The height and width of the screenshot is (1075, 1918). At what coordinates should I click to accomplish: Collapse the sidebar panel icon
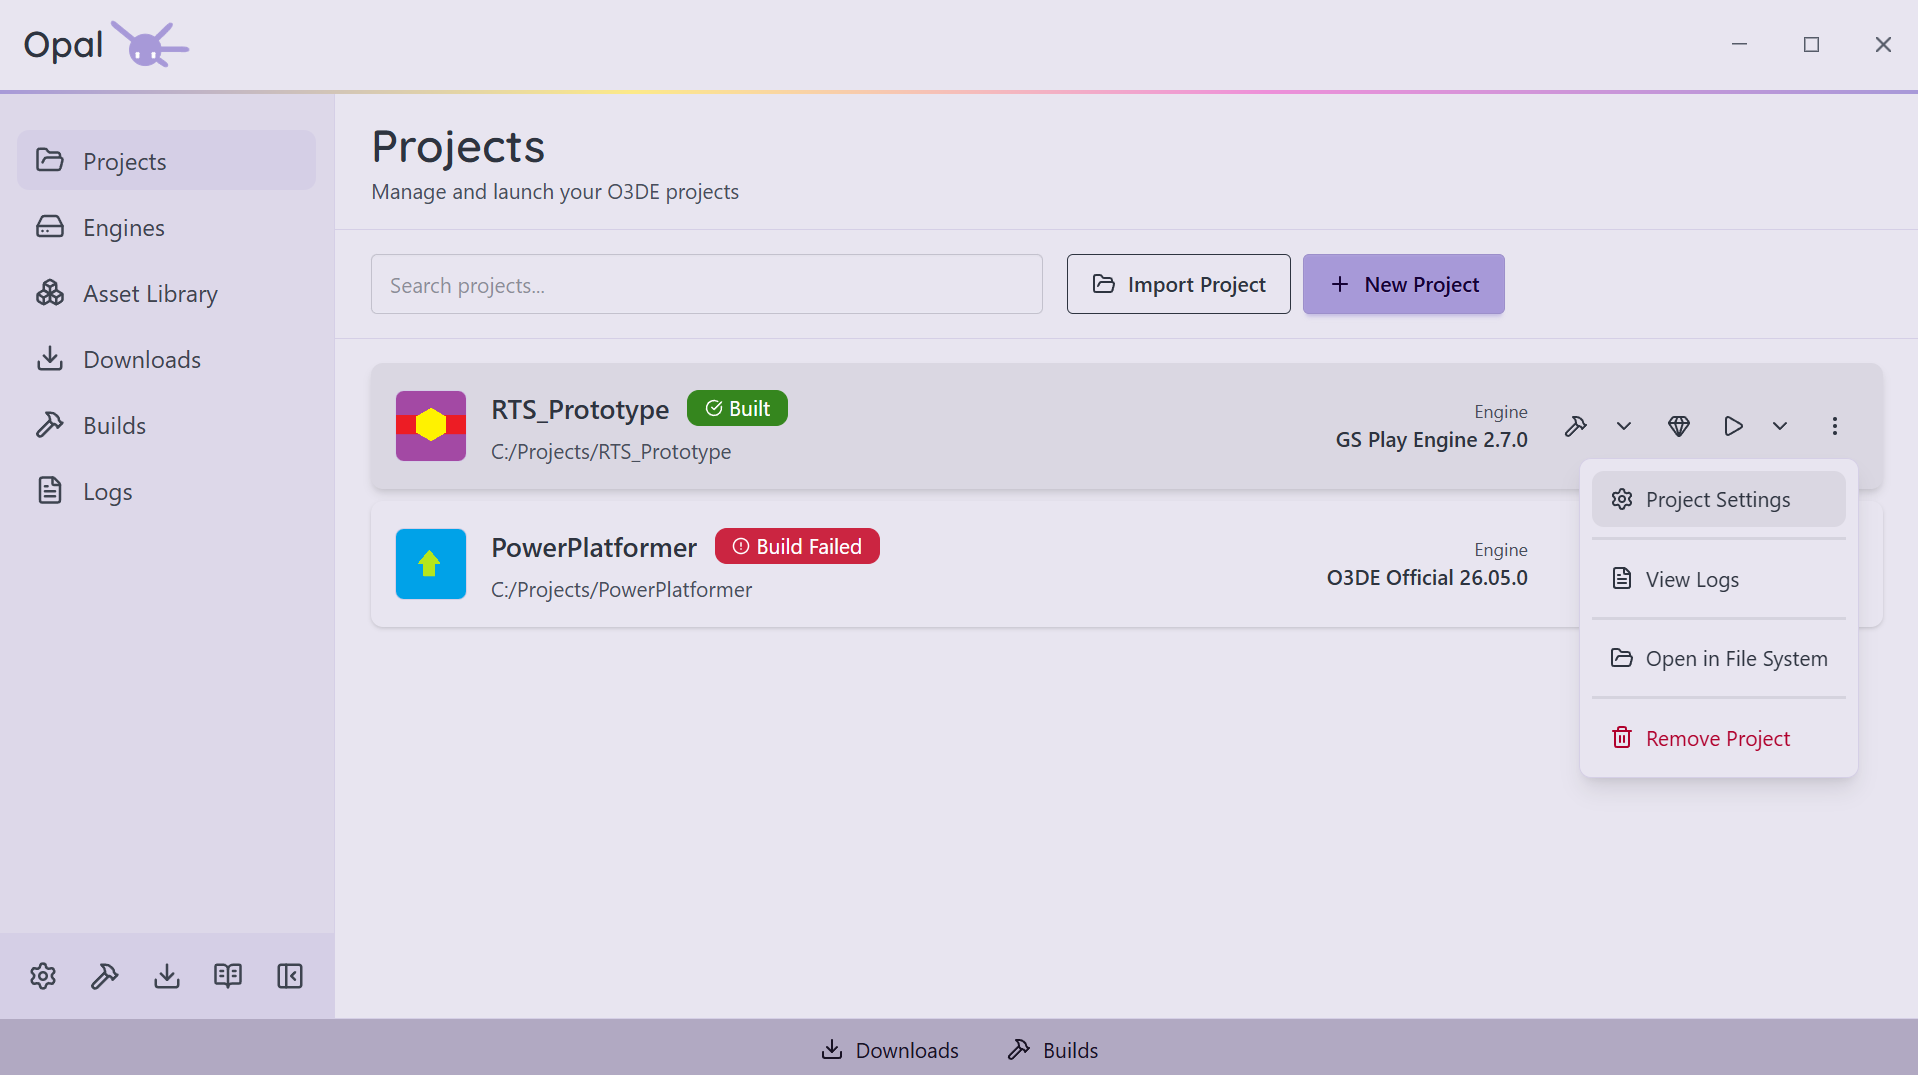point(290,976)
